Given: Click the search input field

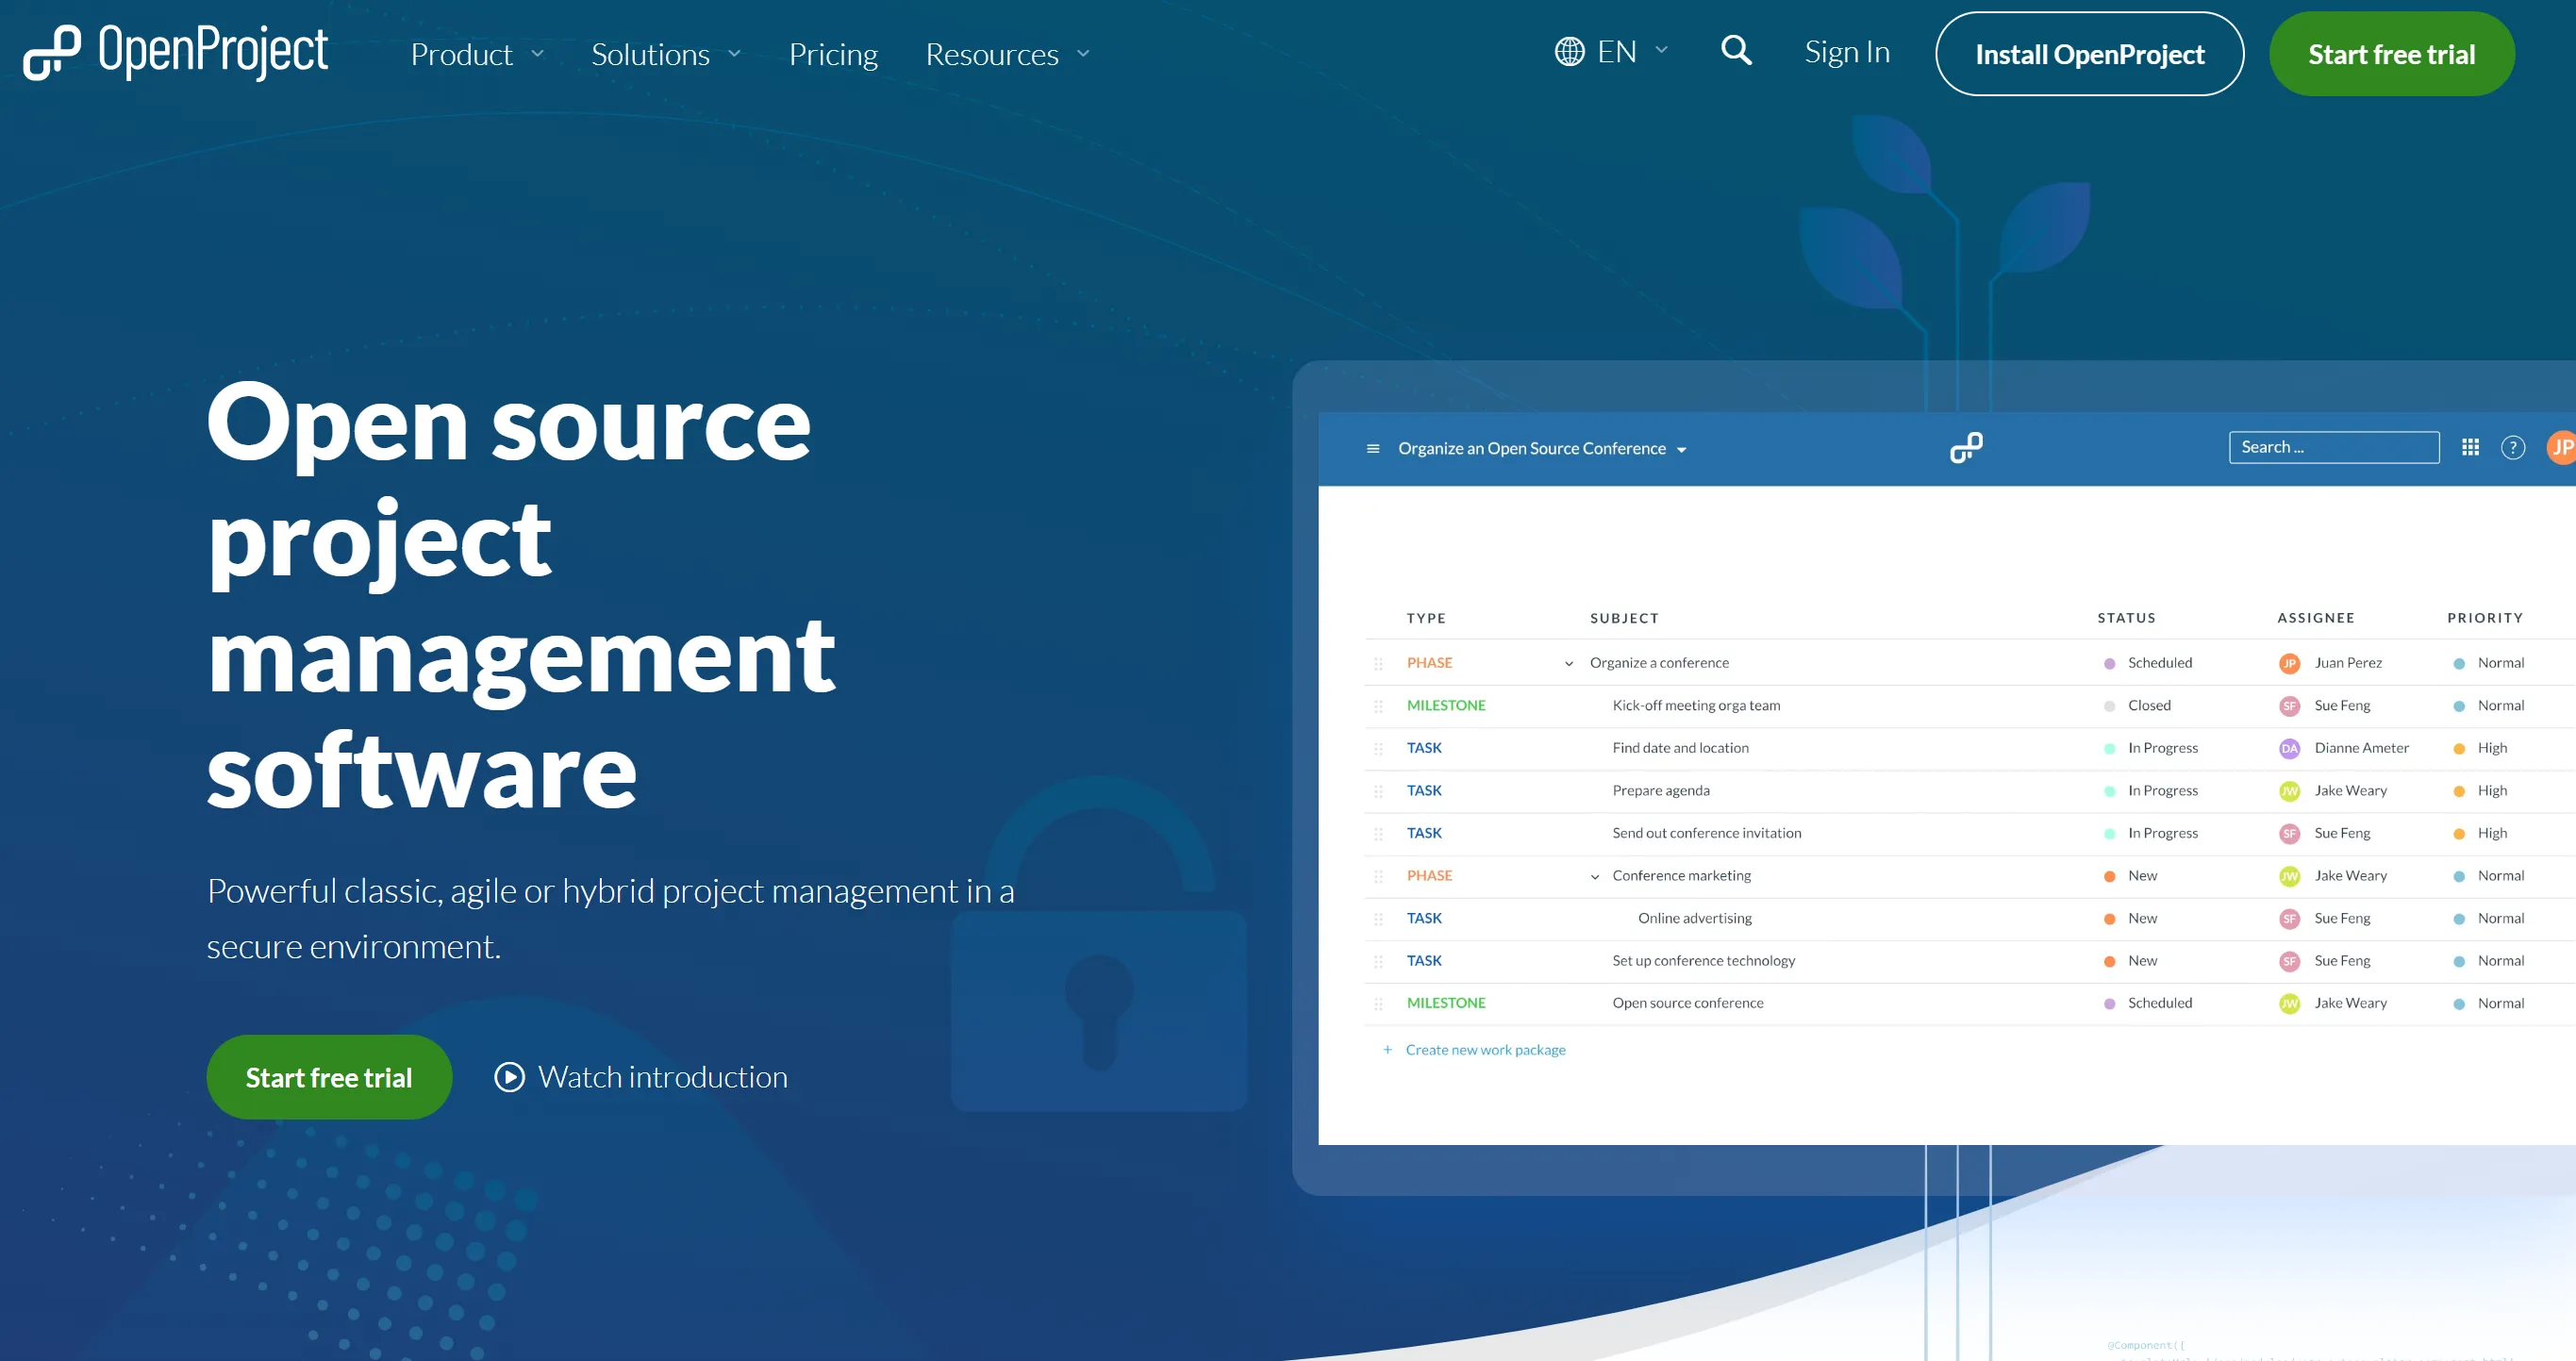Looking at the screenshot, I should click(2333, 448).
